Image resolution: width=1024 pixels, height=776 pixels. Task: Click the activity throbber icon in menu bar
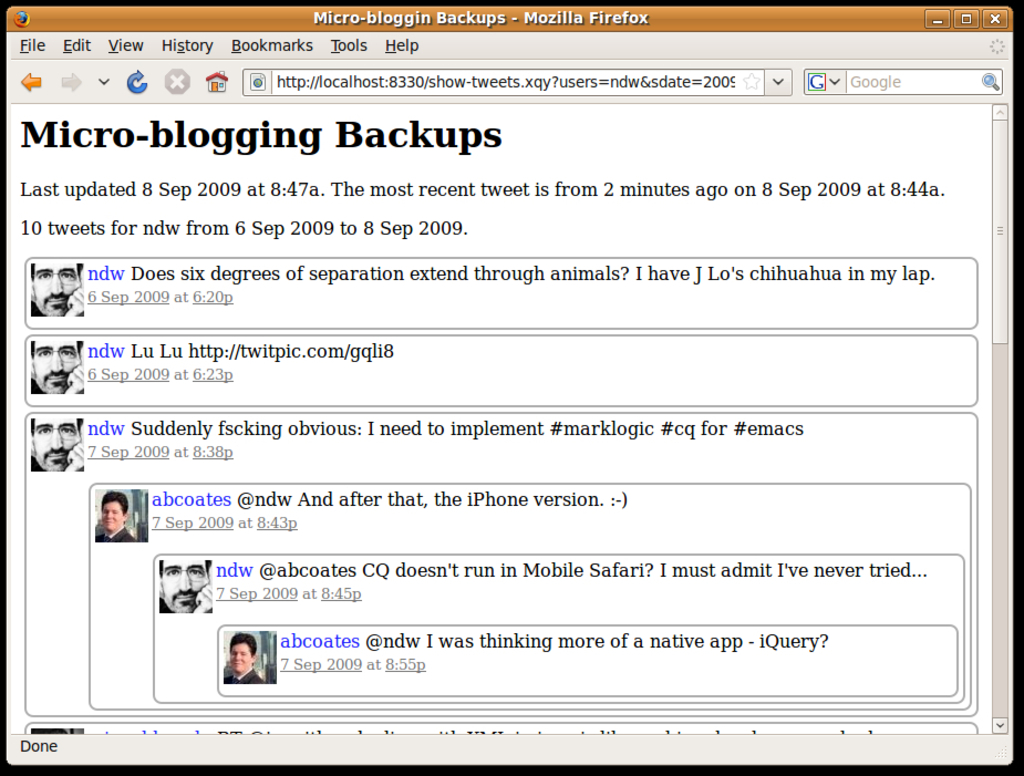click(x=997, y=46)
